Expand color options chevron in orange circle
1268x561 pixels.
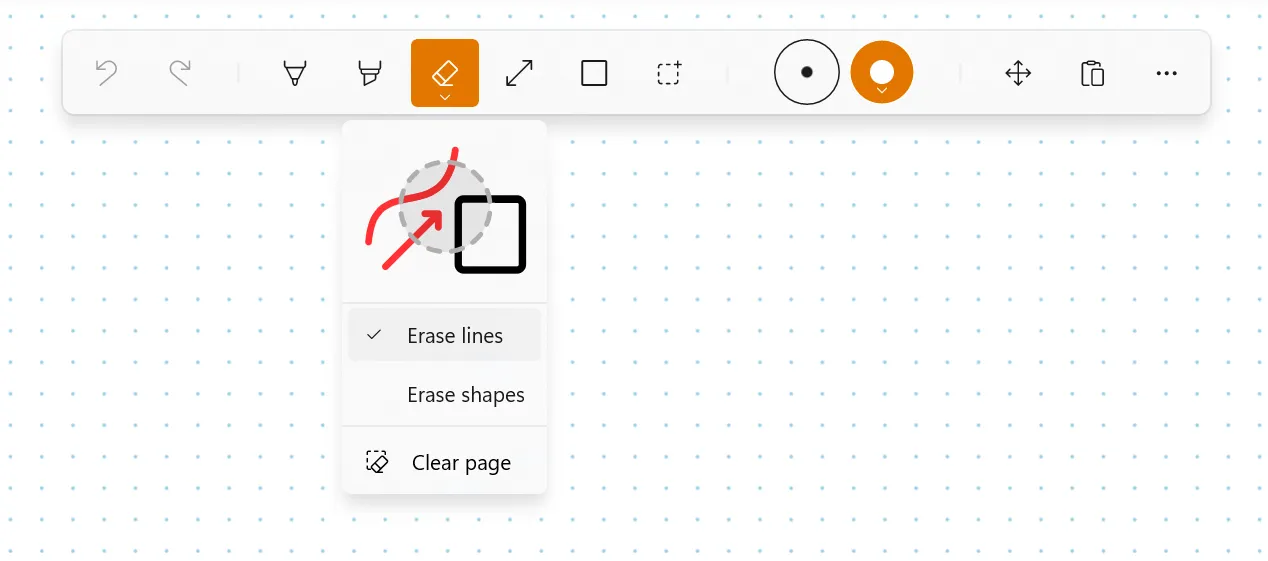click(882, 91)
